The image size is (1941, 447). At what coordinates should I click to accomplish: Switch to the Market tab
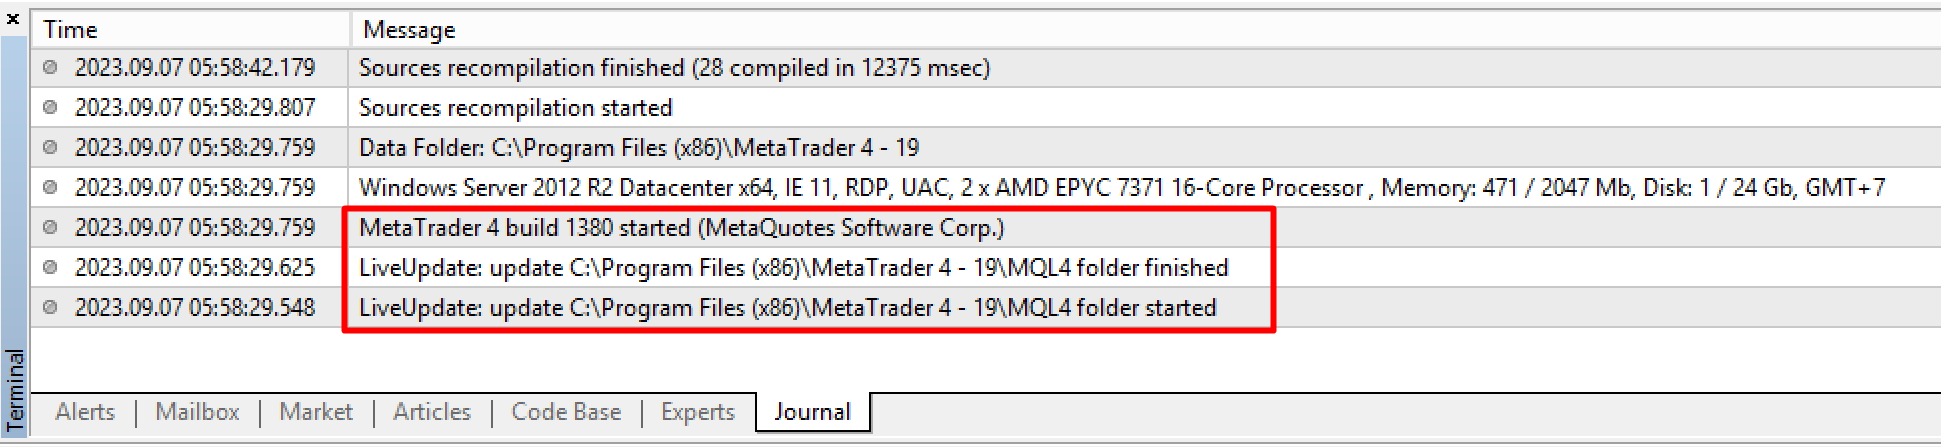click(x=316, y=412)
